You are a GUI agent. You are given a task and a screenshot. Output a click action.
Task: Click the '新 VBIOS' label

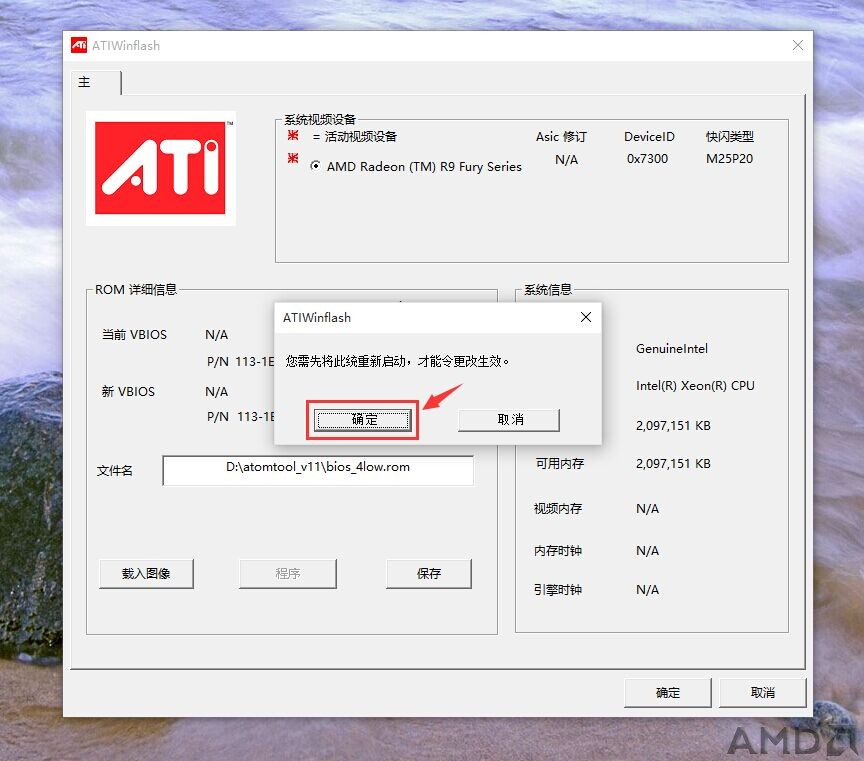click(128, 391)
